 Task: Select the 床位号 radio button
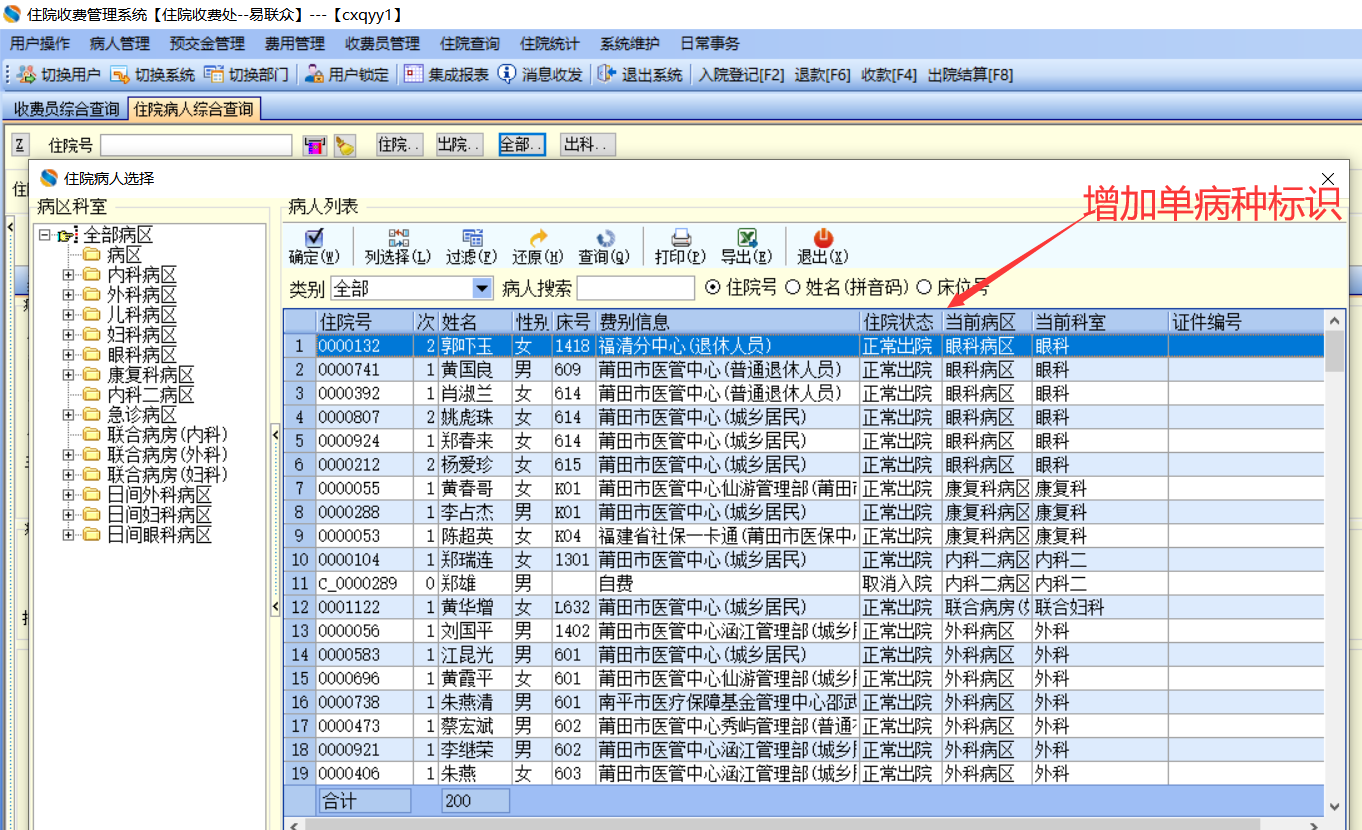click(x=924, y=288)
